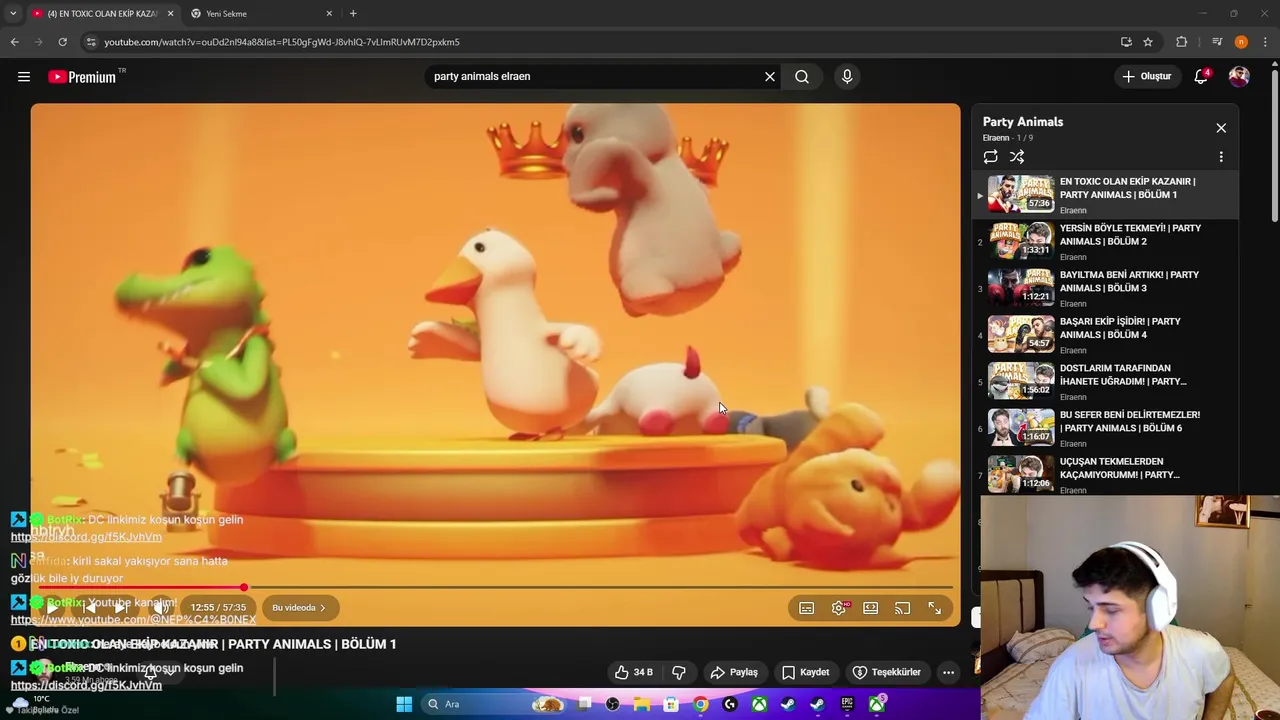
Task: Open Elraenn channel link under playlist title
Action: [x=996, y=138]
